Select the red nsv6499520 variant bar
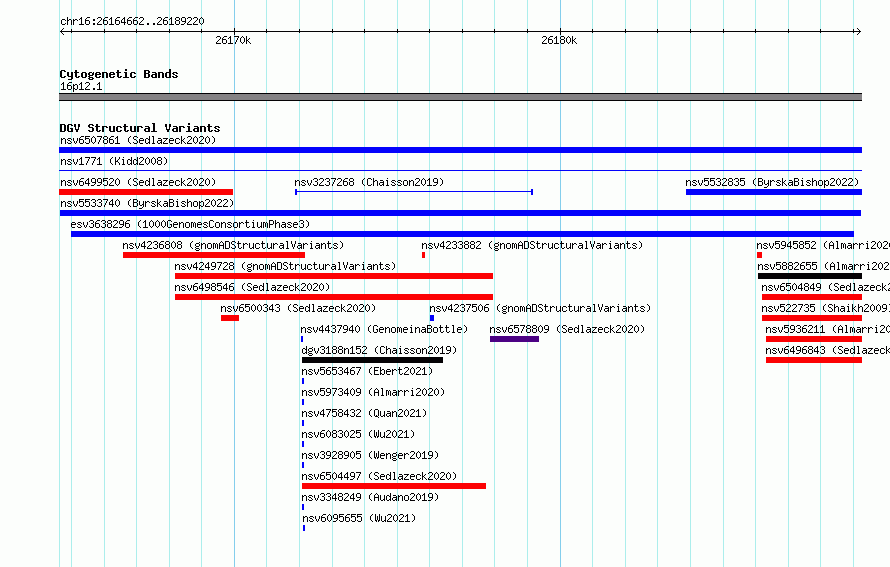 pos(146,192)
